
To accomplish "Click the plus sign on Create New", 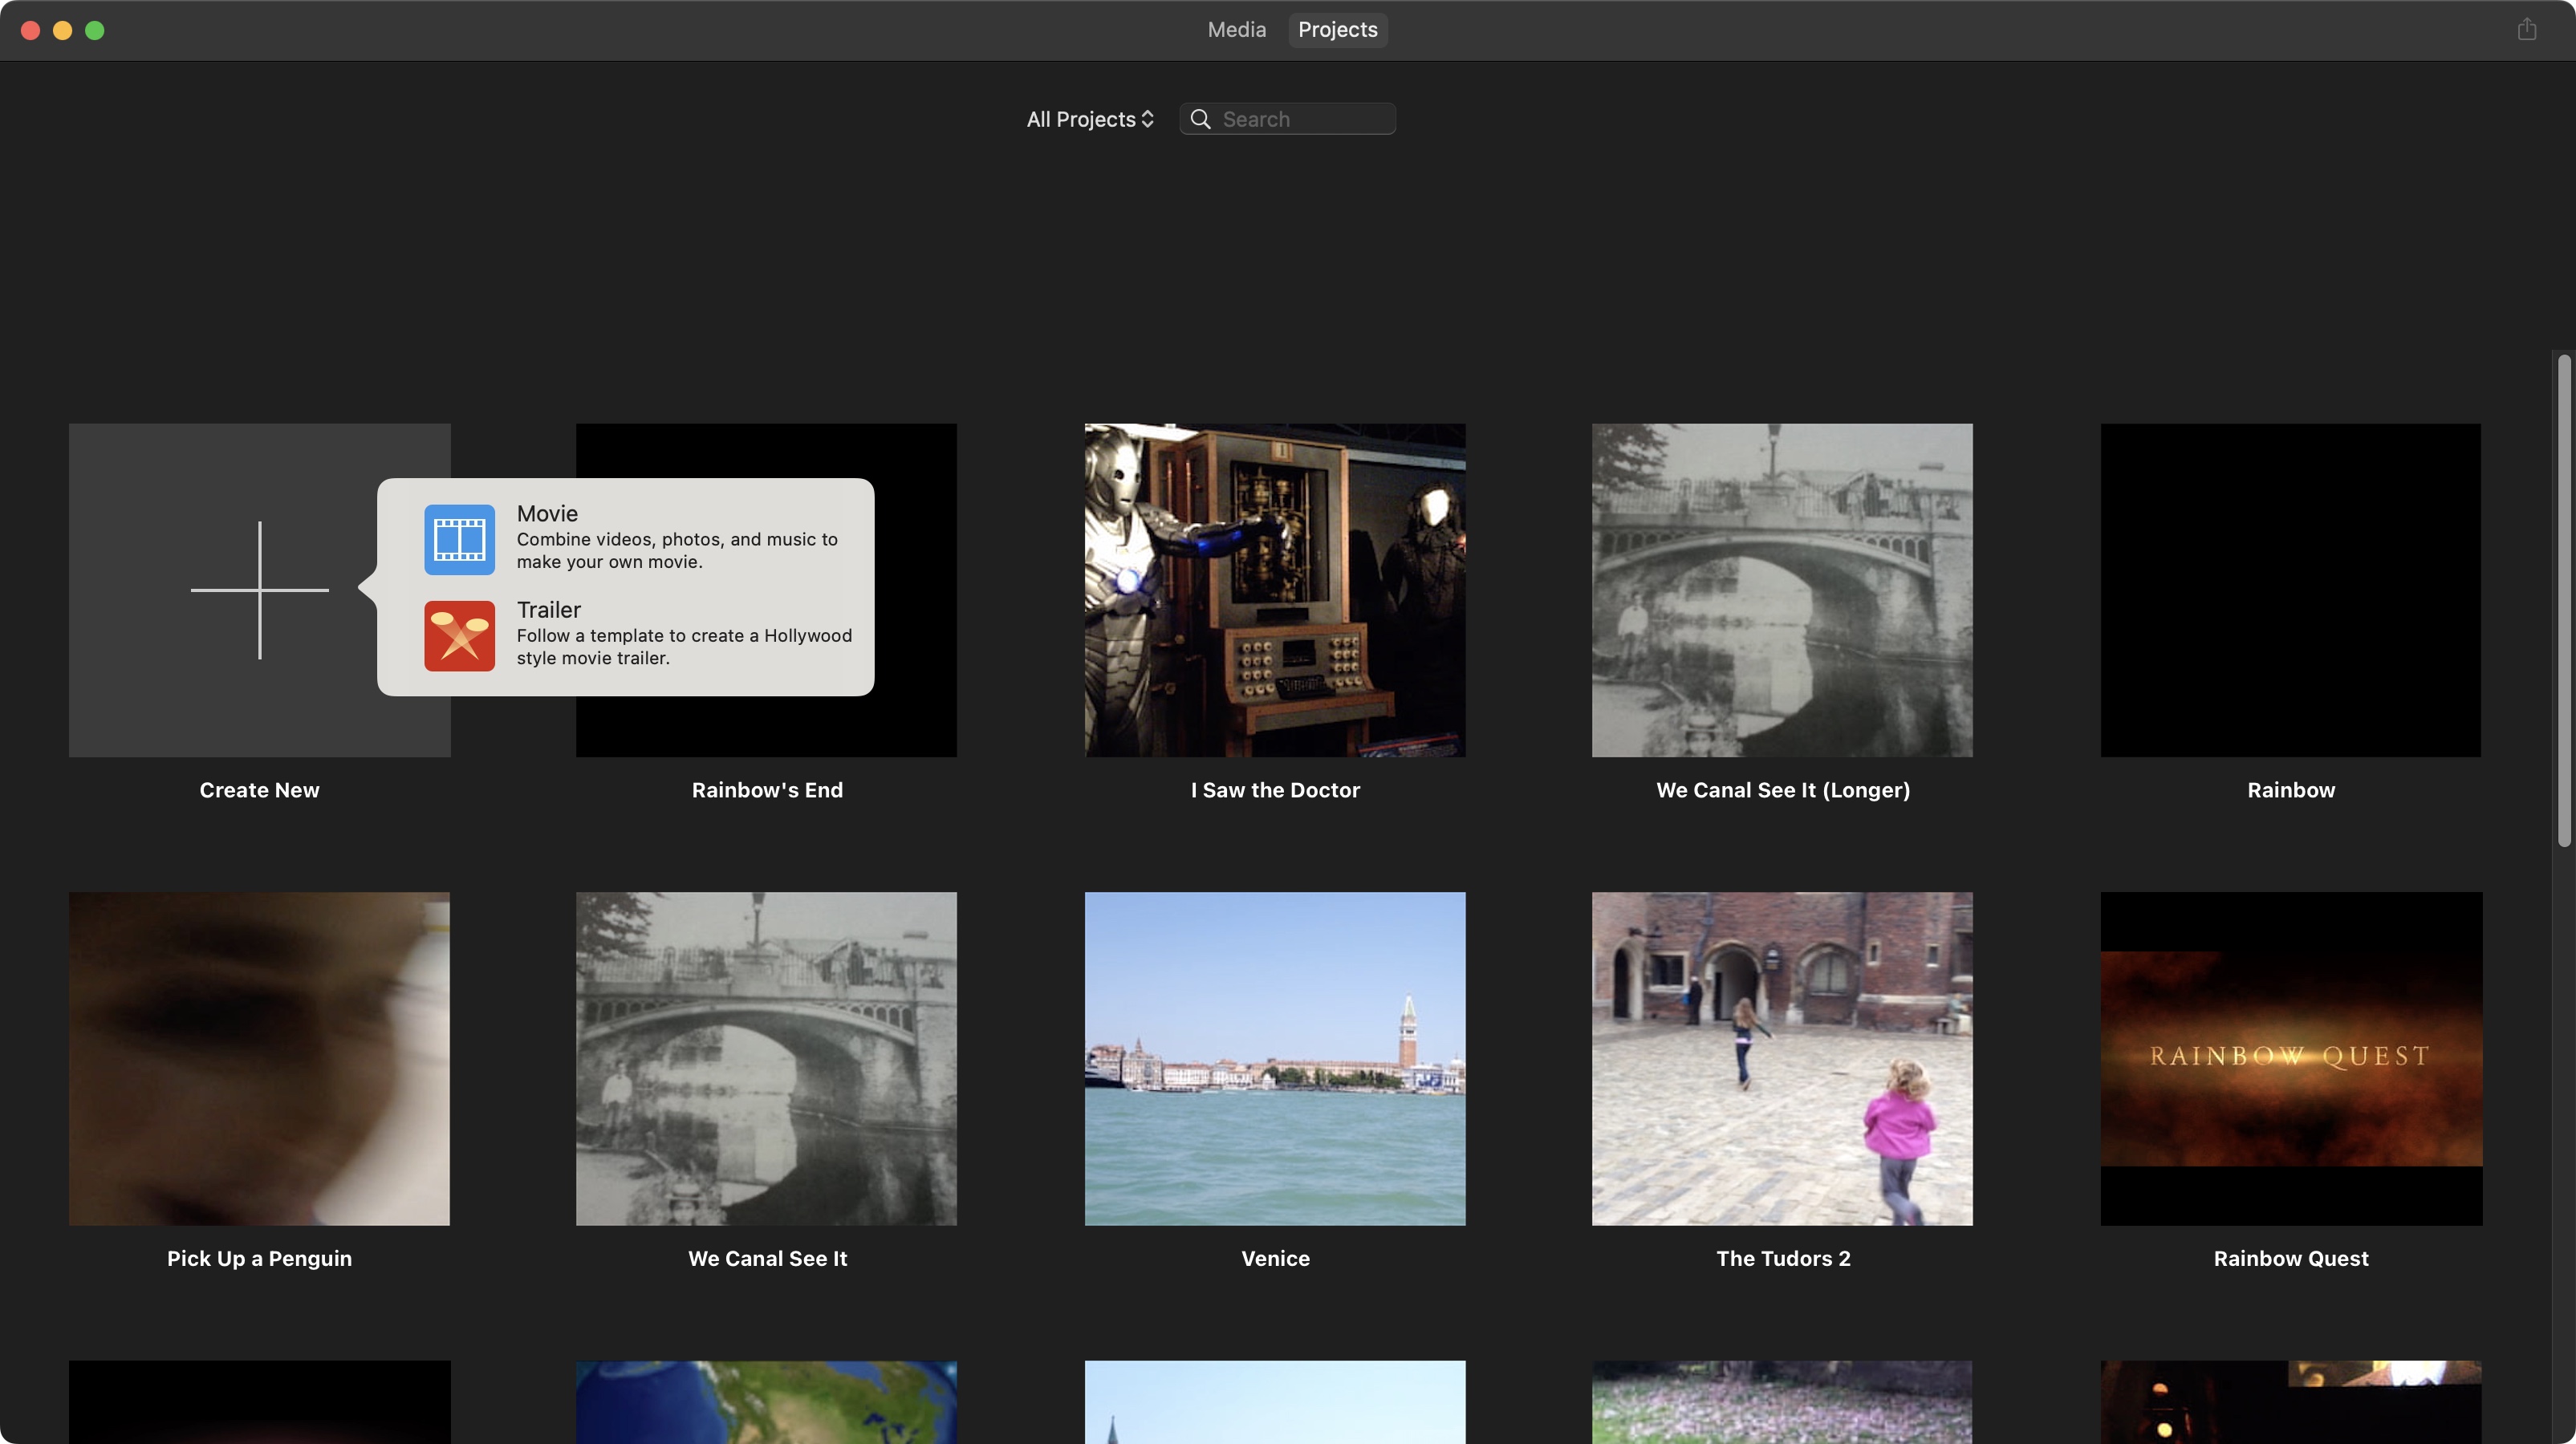I will point(260,589).
